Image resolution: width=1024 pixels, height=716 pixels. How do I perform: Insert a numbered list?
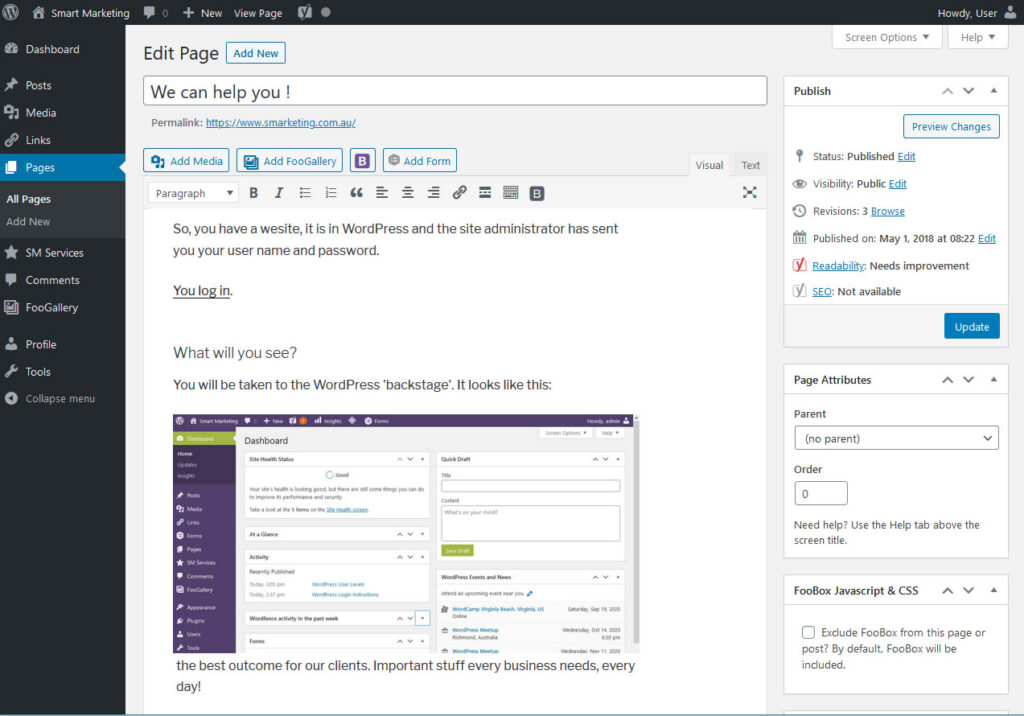(331, 193)
